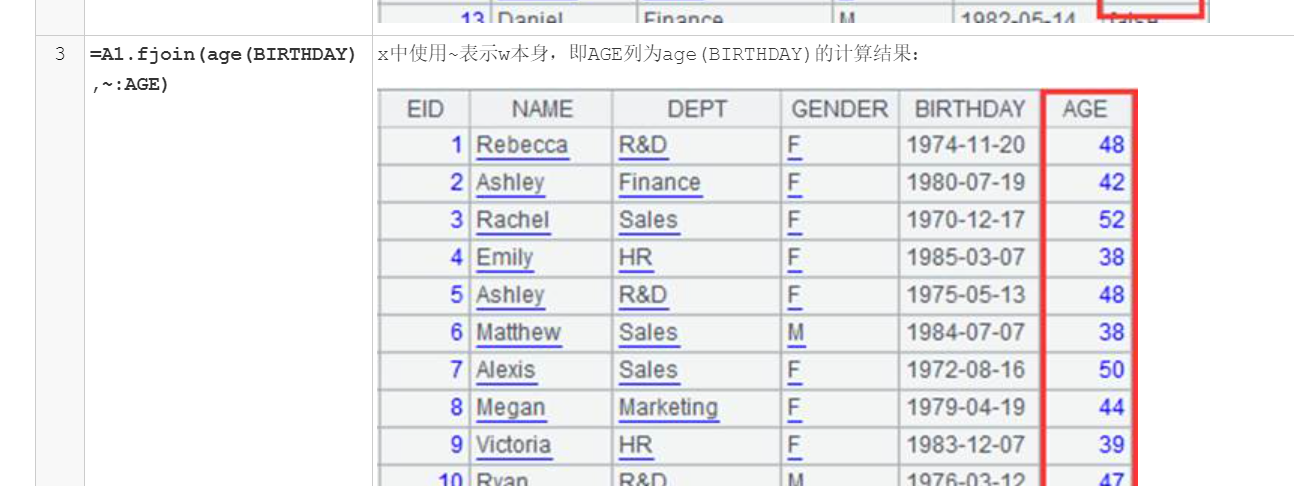This screenshot has height=486, width=1294.
Task: Select the birthday cell 1985-03-07
Action: 965,257
